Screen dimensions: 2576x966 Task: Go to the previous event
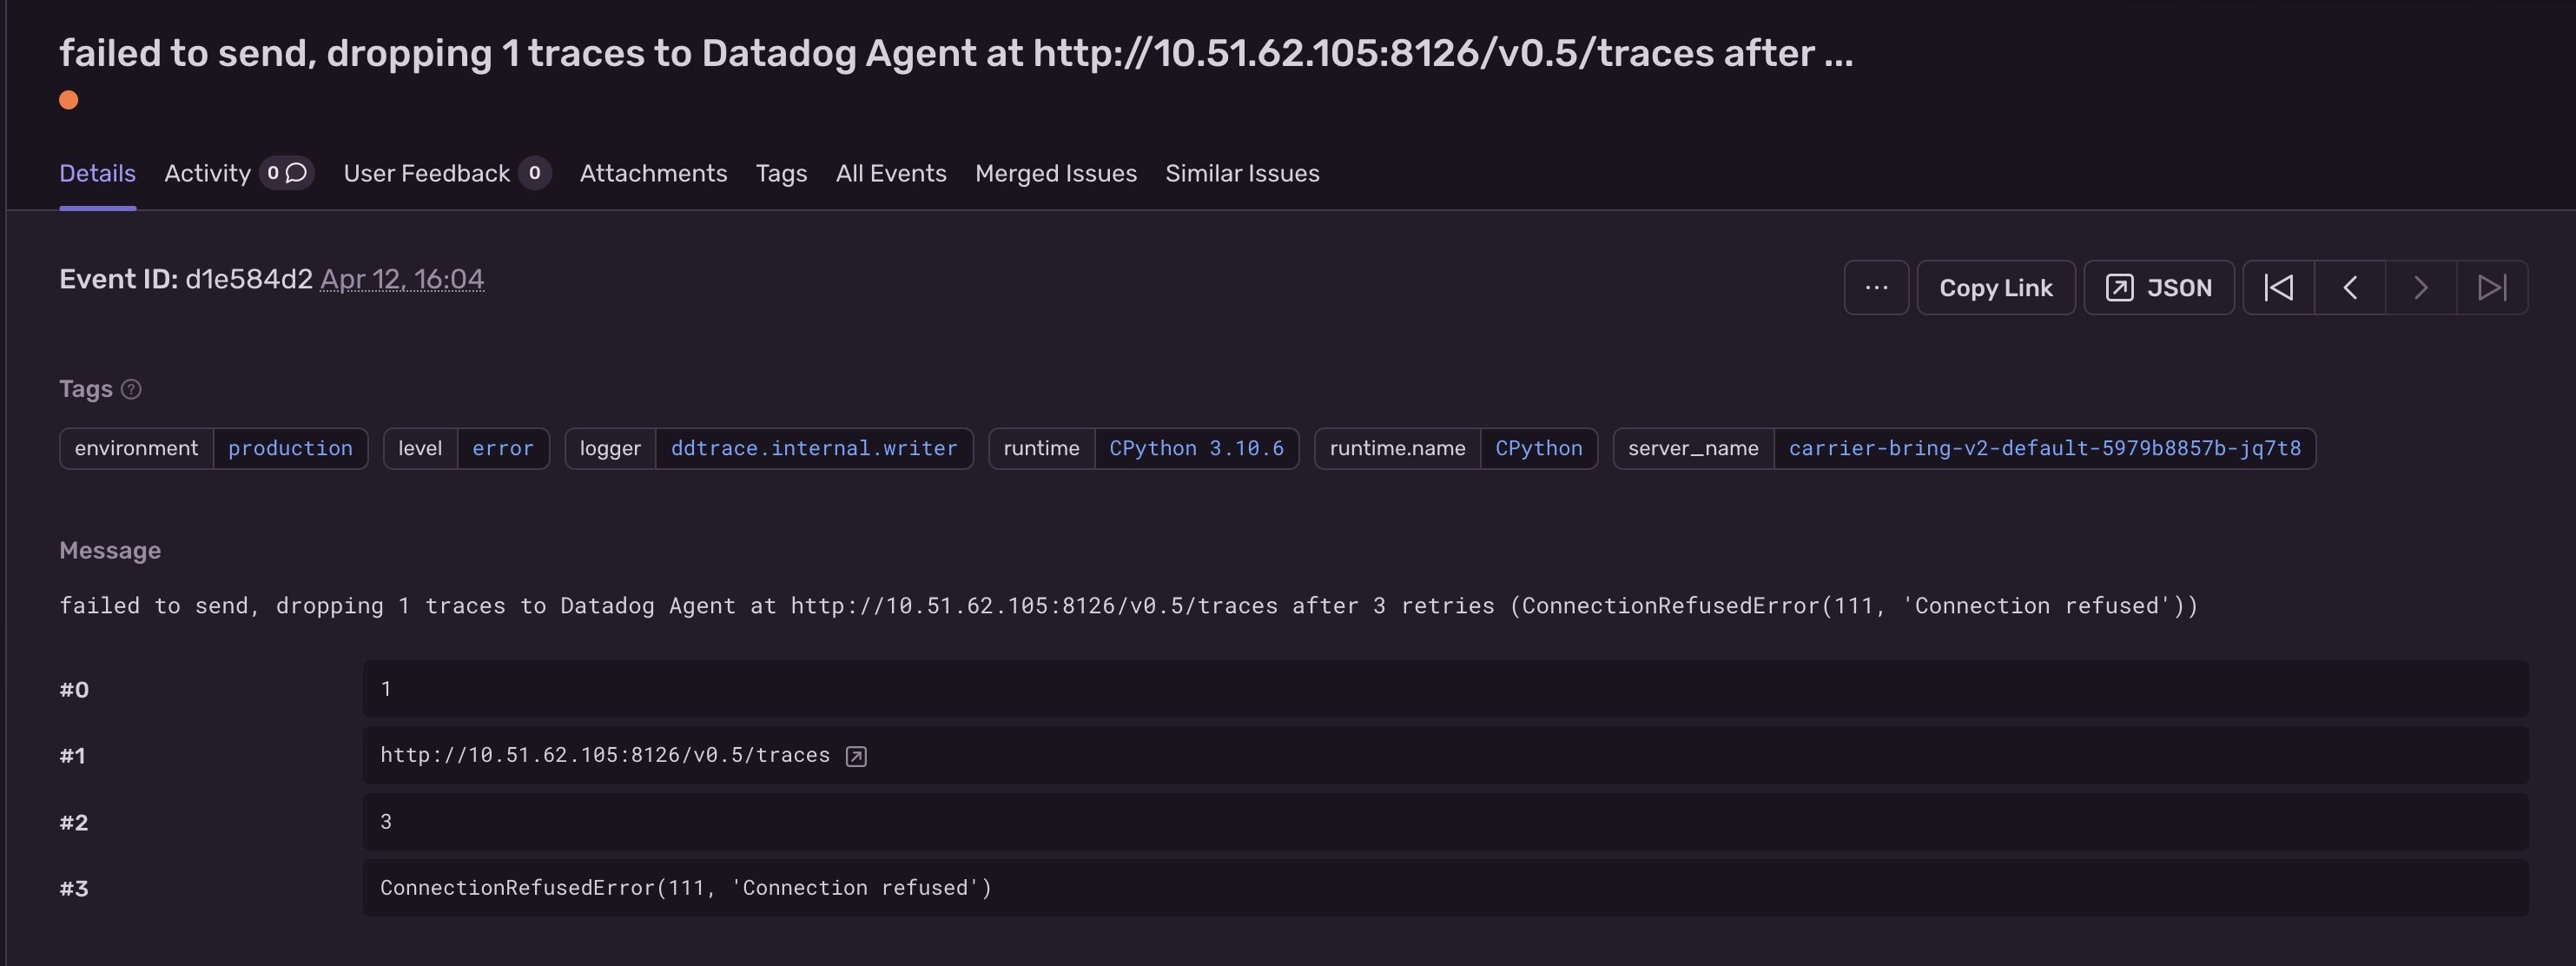tap(2349, 287)
